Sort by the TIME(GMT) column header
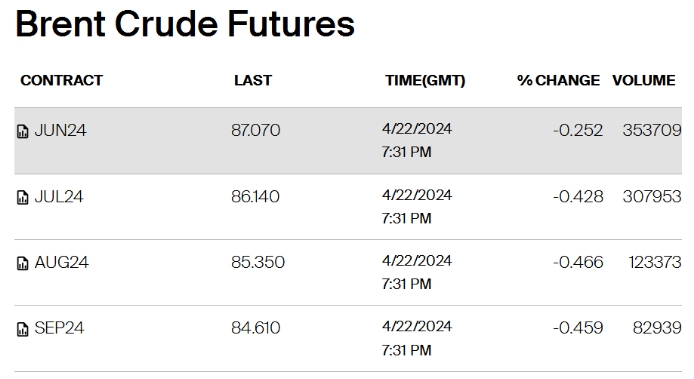This screenshot has height=379, width=694. [425, 80]
